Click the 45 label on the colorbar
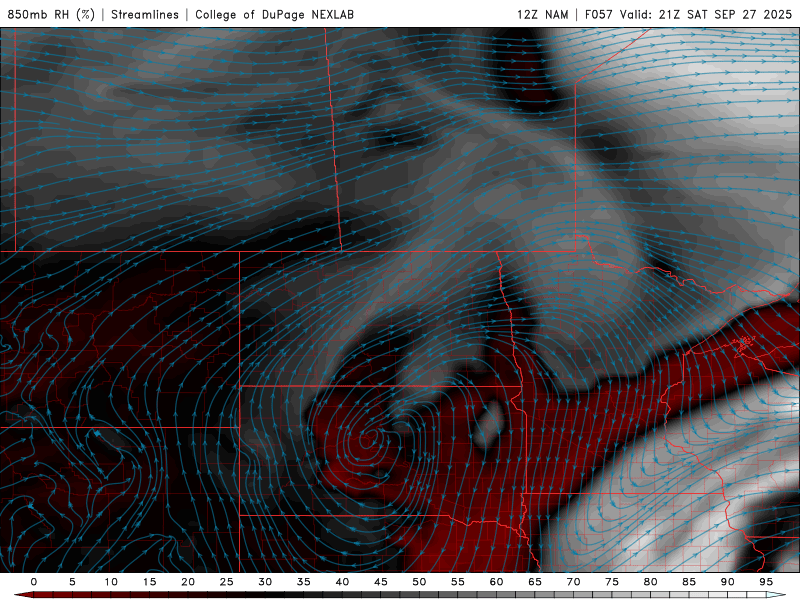The height and width of the screenshot is (600, 800). coord(381,582)
